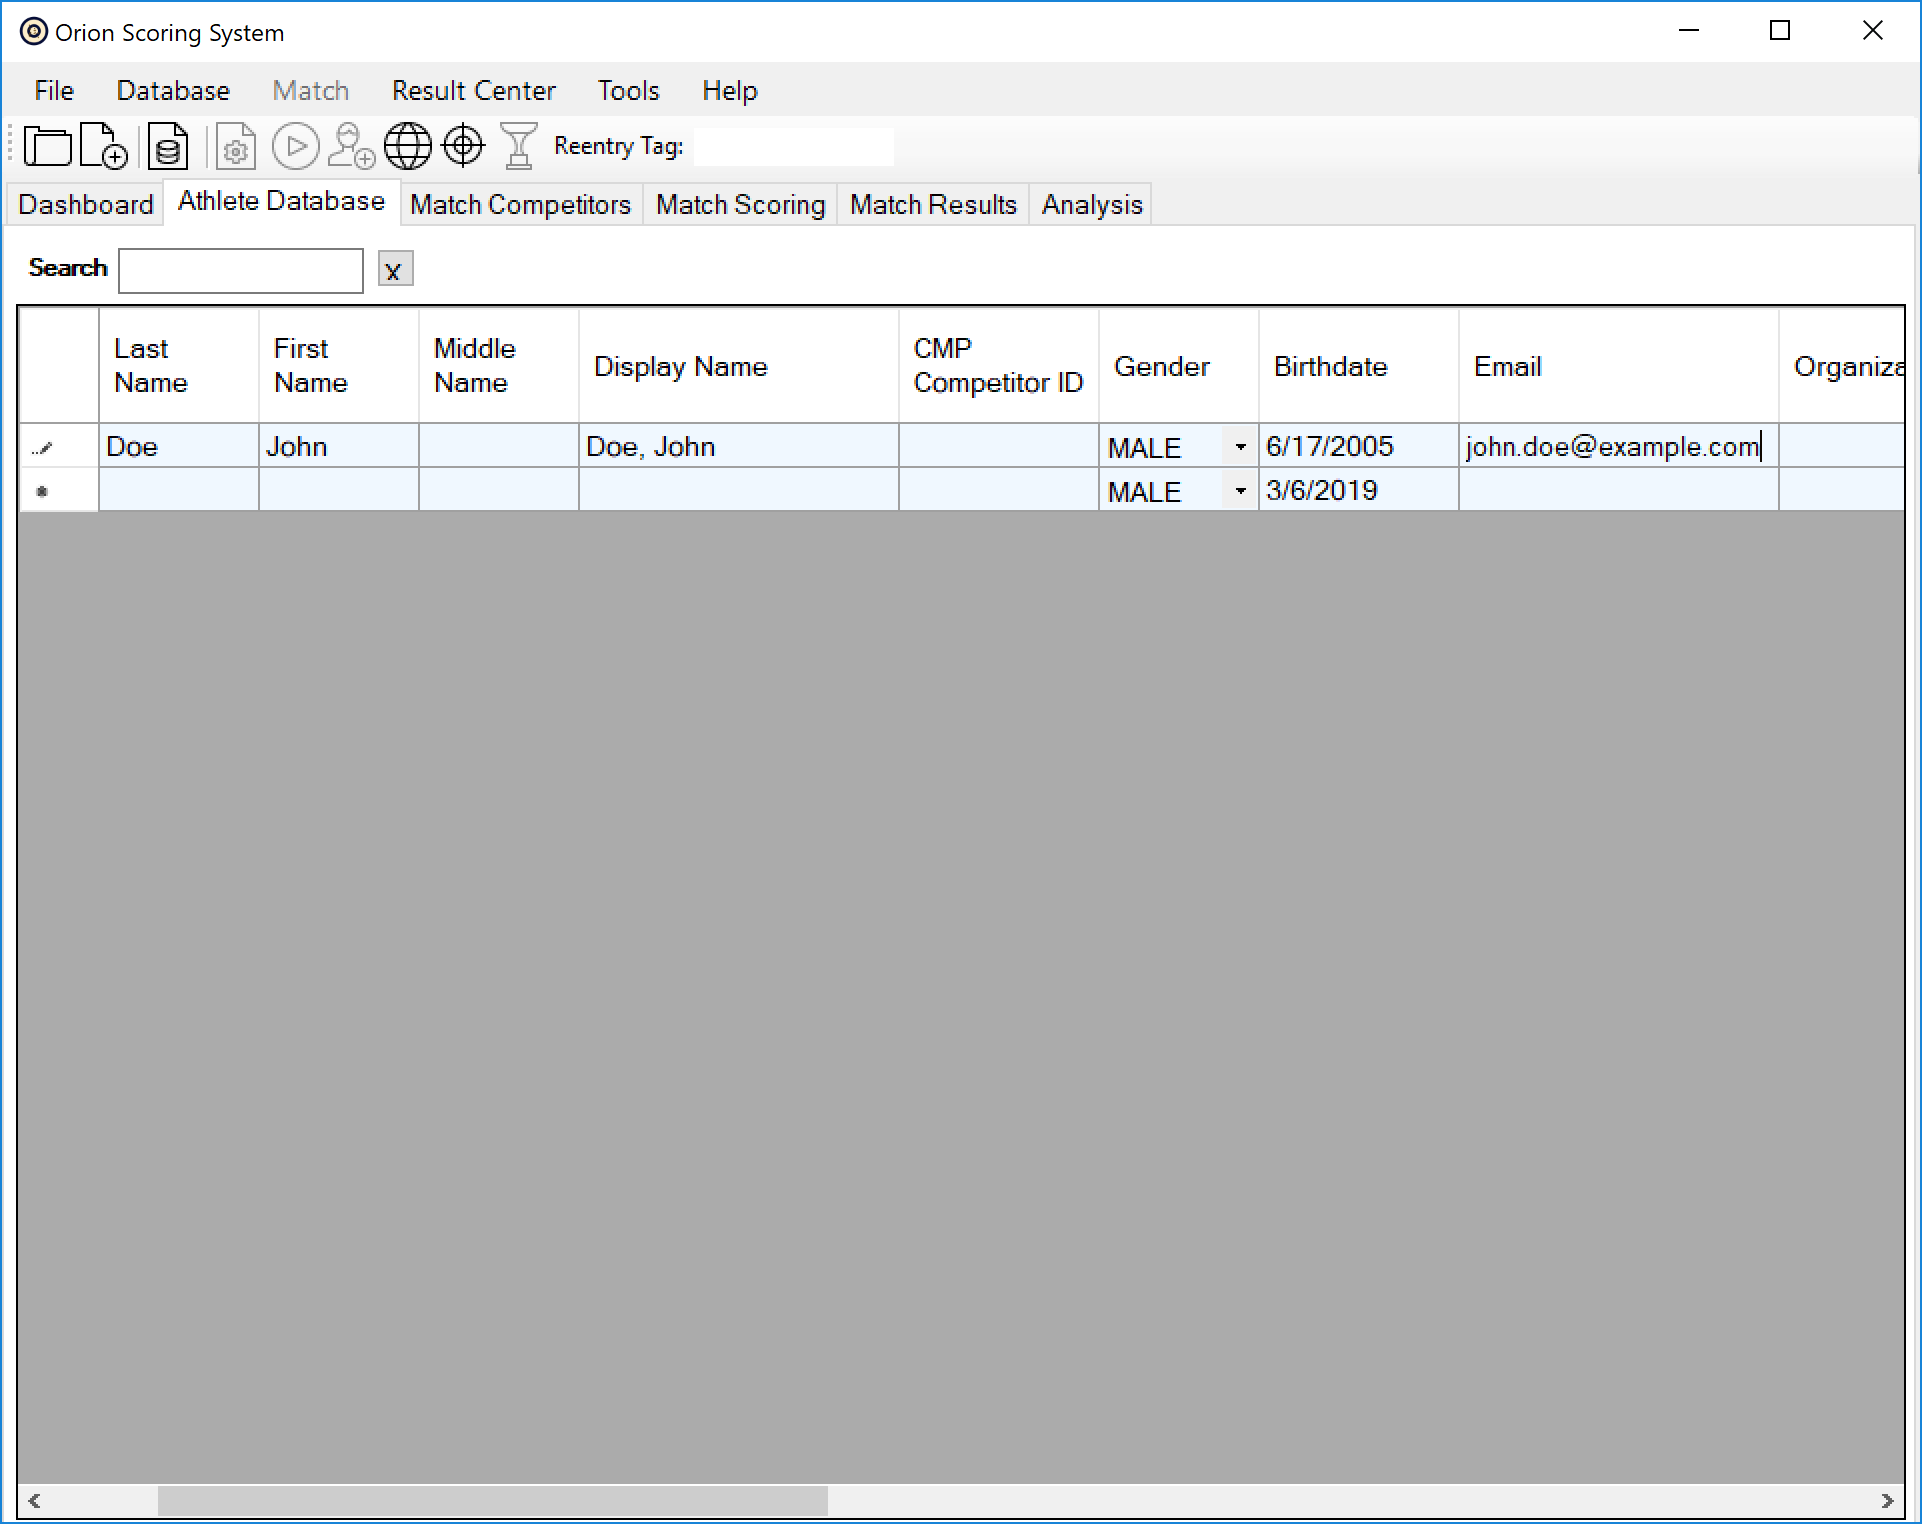
Task: Select the globe Result Center icon
Action: coord(408,146)
